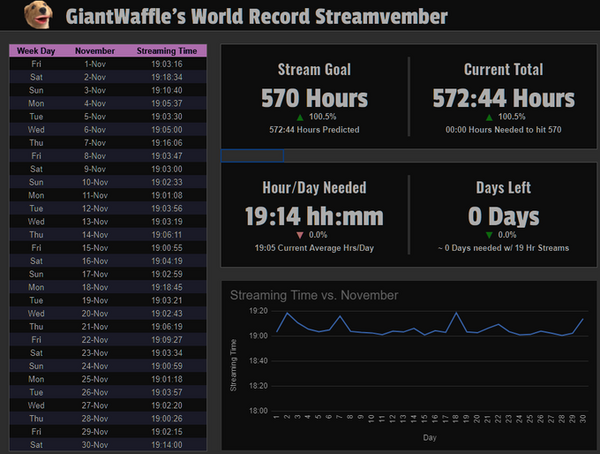Image resolution: width=600 pixels, height=454 pixels.
Task: Select the November column header
Action: coord(95,50)
